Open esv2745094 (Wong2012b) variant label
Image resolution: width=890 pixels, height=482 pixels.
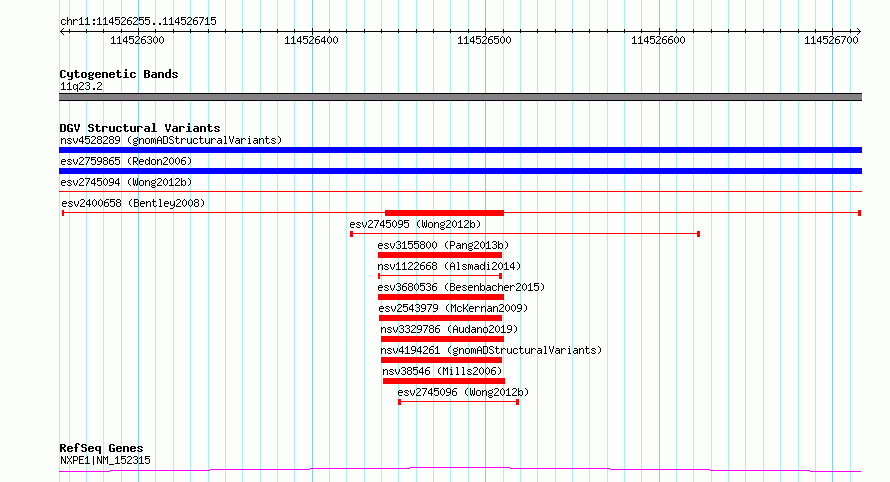pyautogui.click(x=126, y=182)
